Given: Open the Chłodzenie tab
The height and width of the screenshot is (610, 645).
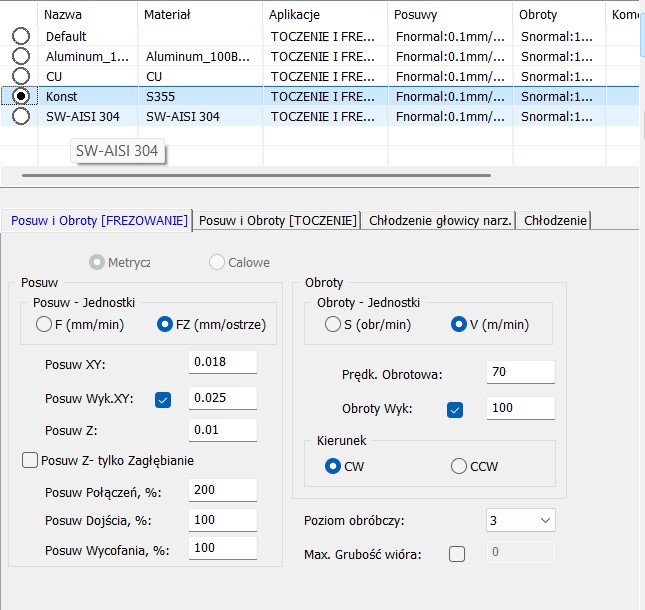Looking at the screenshot, I should pos(555,220).
